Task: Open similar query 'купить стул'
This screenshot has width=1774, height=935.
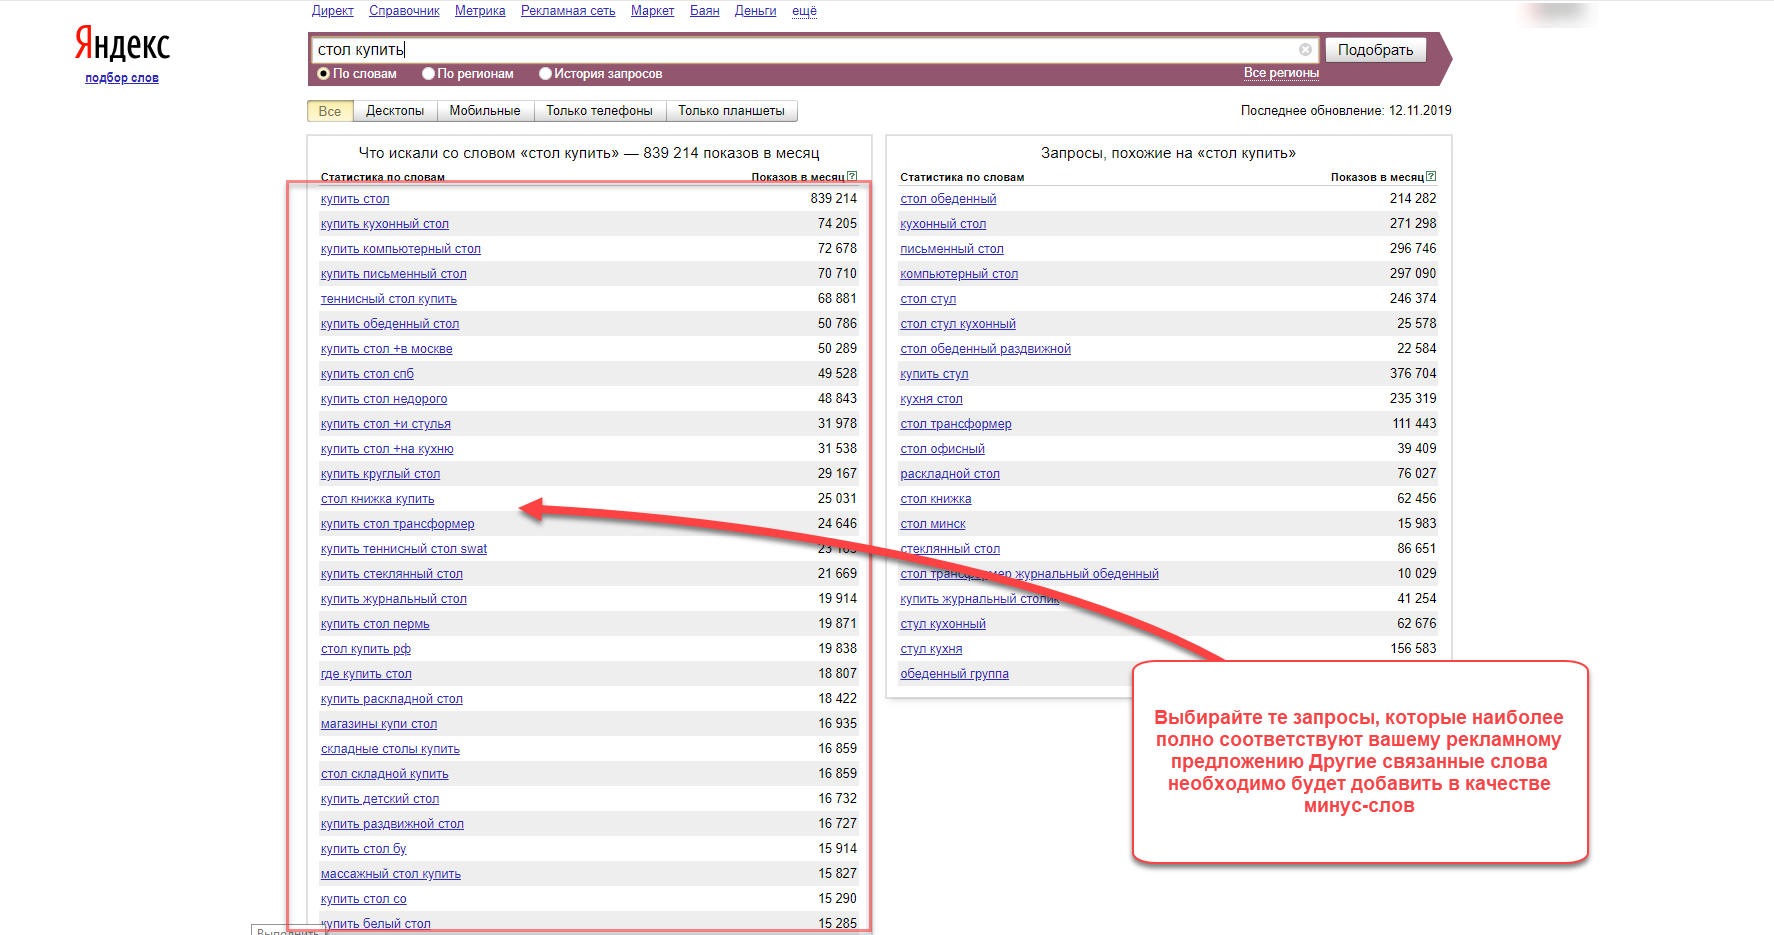Action: point(934,374)
